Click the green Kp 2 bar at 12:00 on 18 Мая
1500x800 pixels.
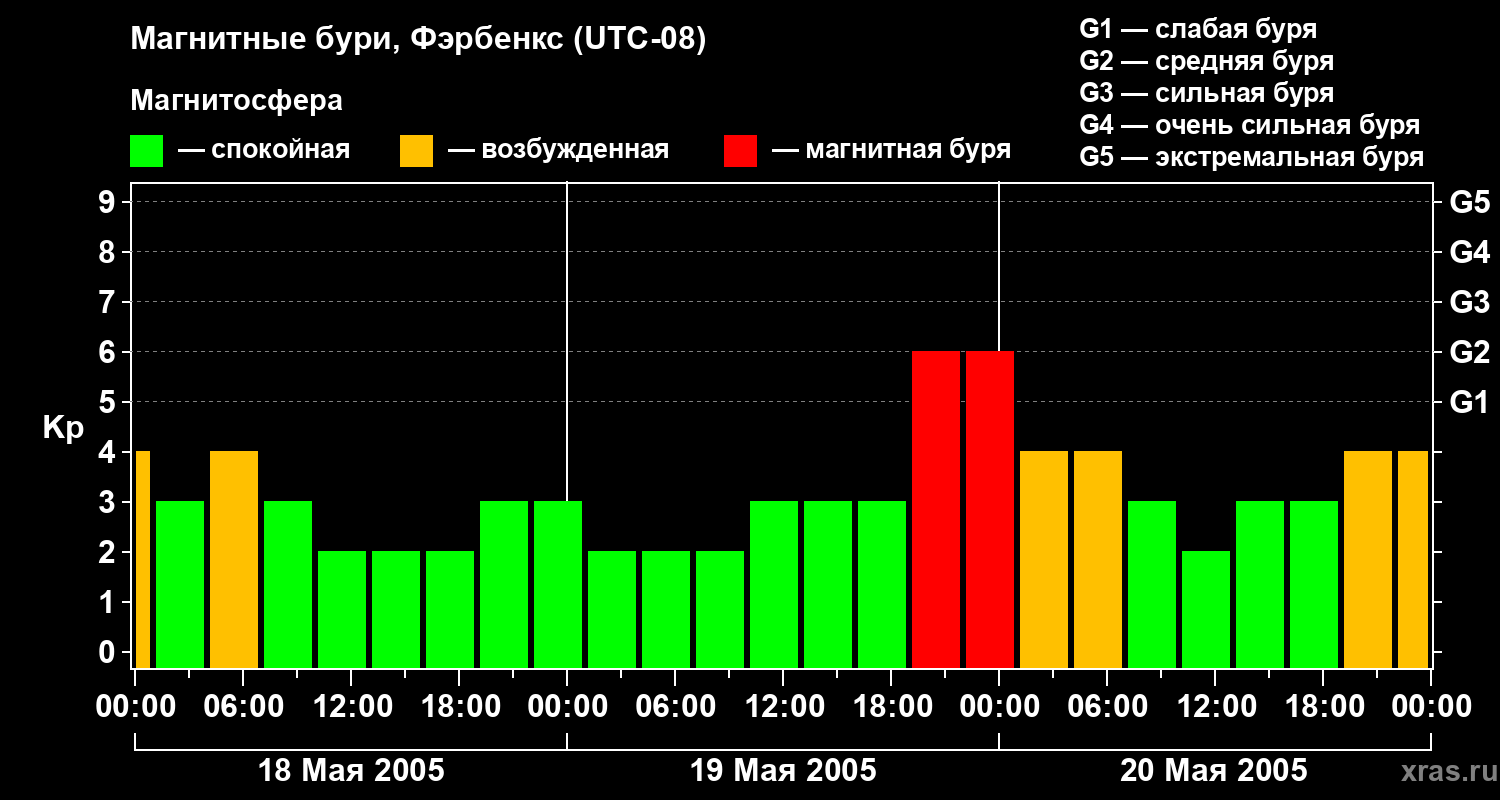click(342, 609)
